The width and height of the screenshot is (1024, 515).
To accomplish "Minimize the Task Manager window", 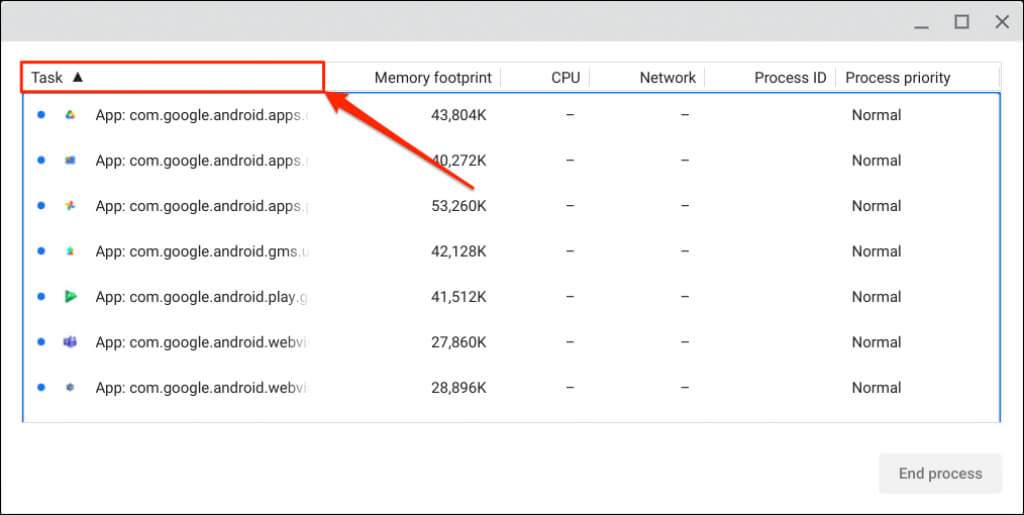I will coord(922,22).
